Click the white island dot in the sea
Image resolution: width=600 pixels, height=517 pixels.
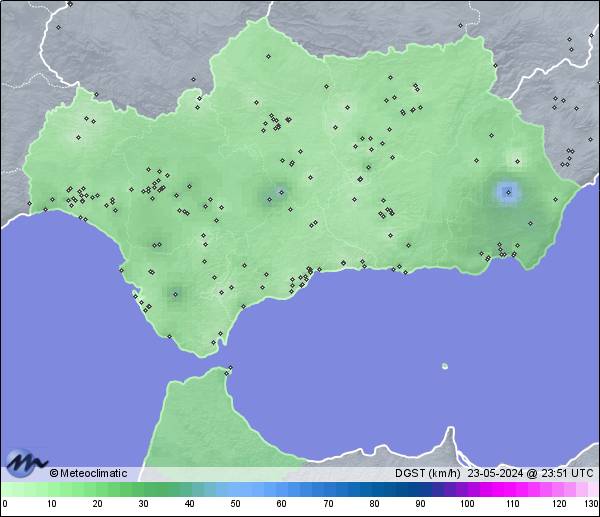[444, 366]
